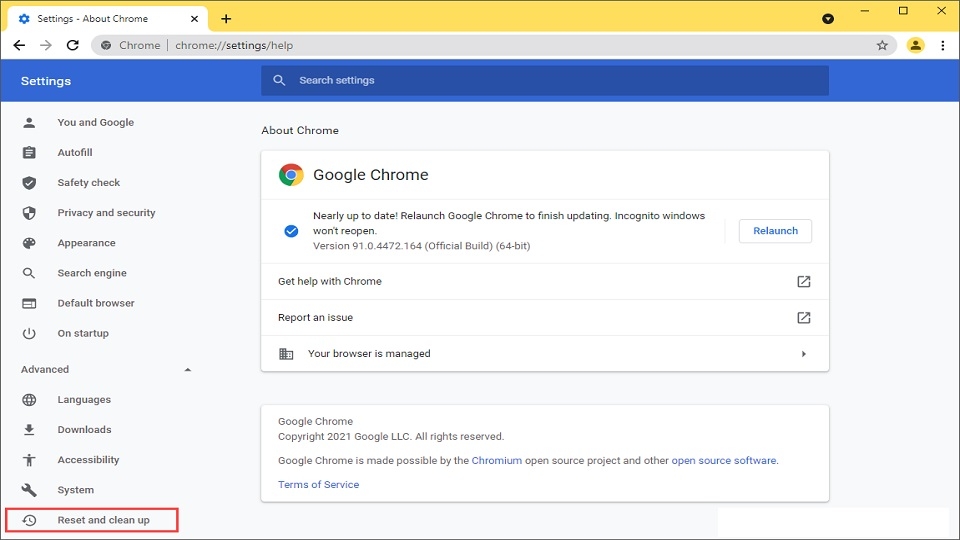Open Downloads settings
960x540 pixels.
[84, 430]
